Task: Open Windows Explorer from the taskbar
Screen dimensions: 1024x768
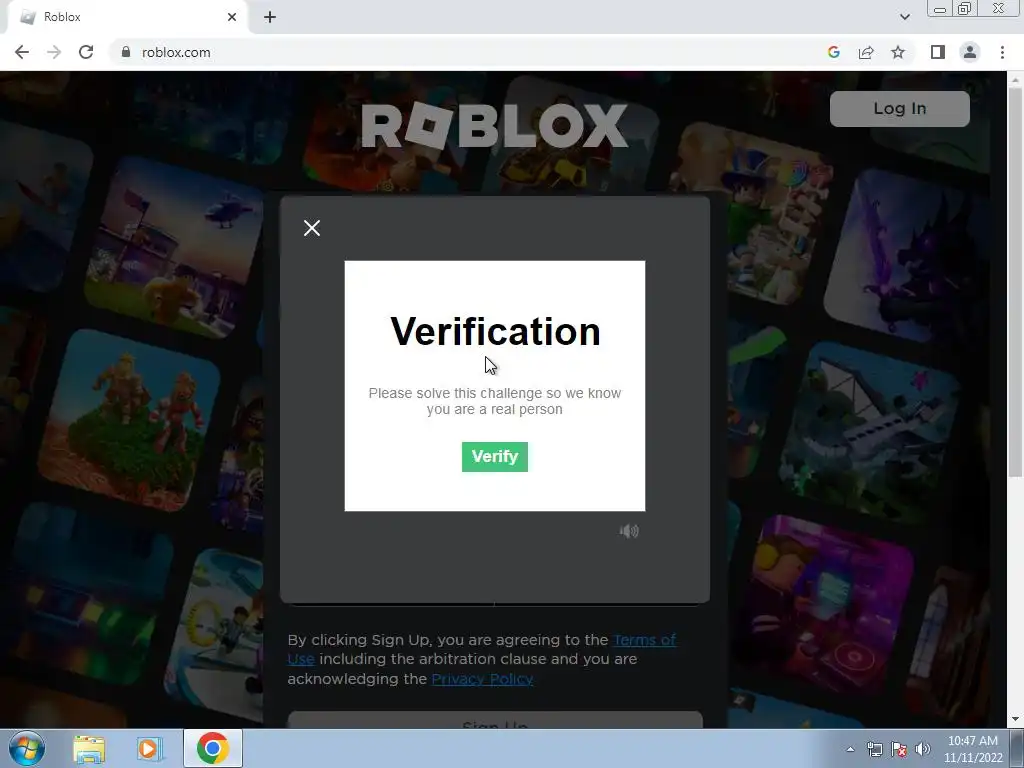Action: pos(89,748)
